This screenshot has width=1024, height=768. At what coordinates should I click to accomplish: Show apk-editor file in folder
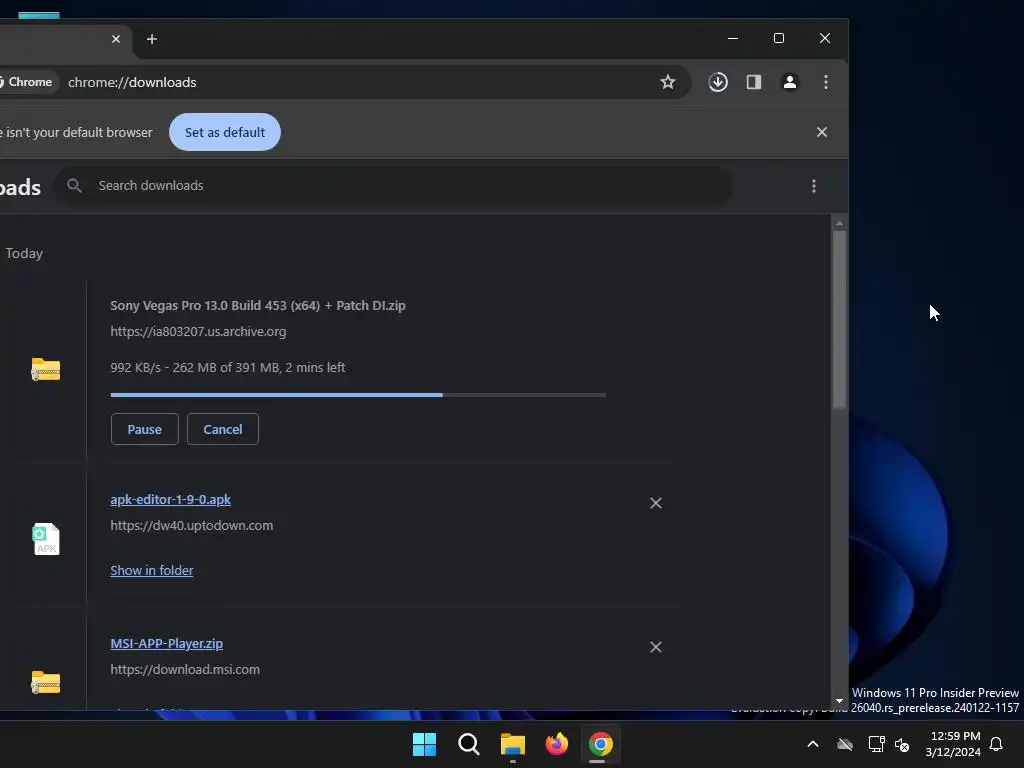(x=152, y=570)
